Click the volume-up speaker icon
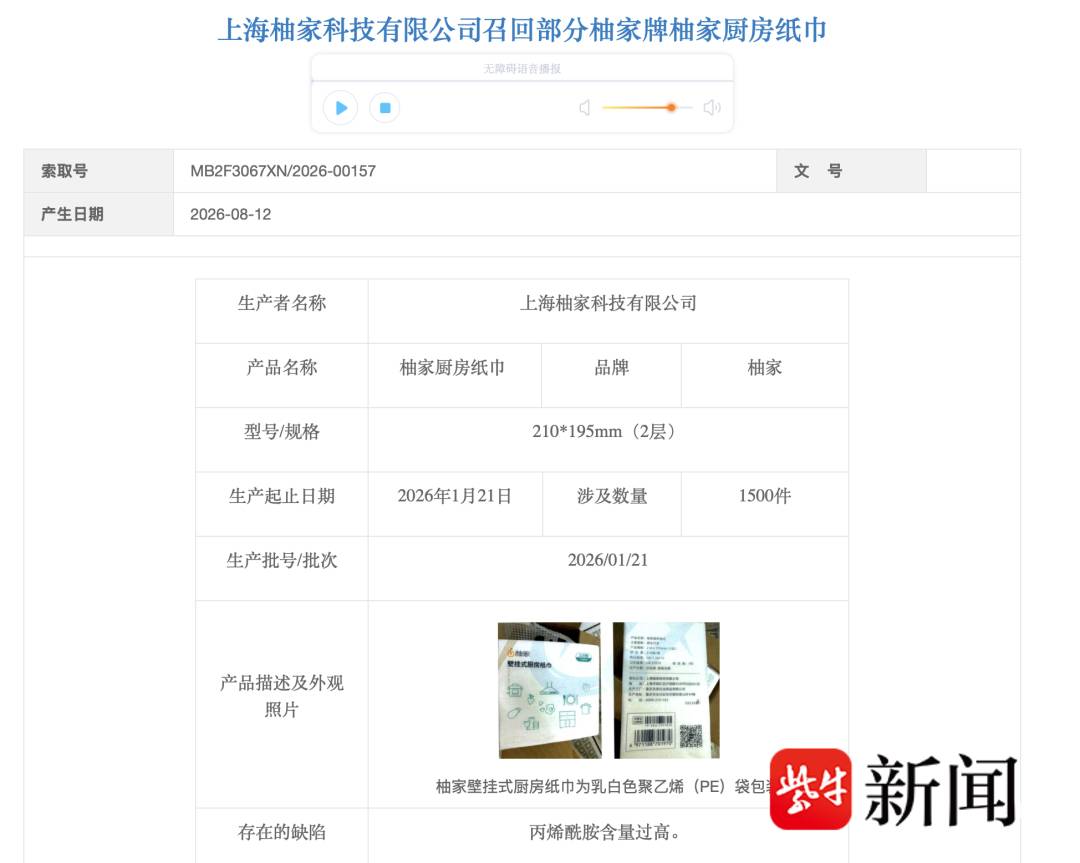The image size is (1080, 863). tap(712, 107)
